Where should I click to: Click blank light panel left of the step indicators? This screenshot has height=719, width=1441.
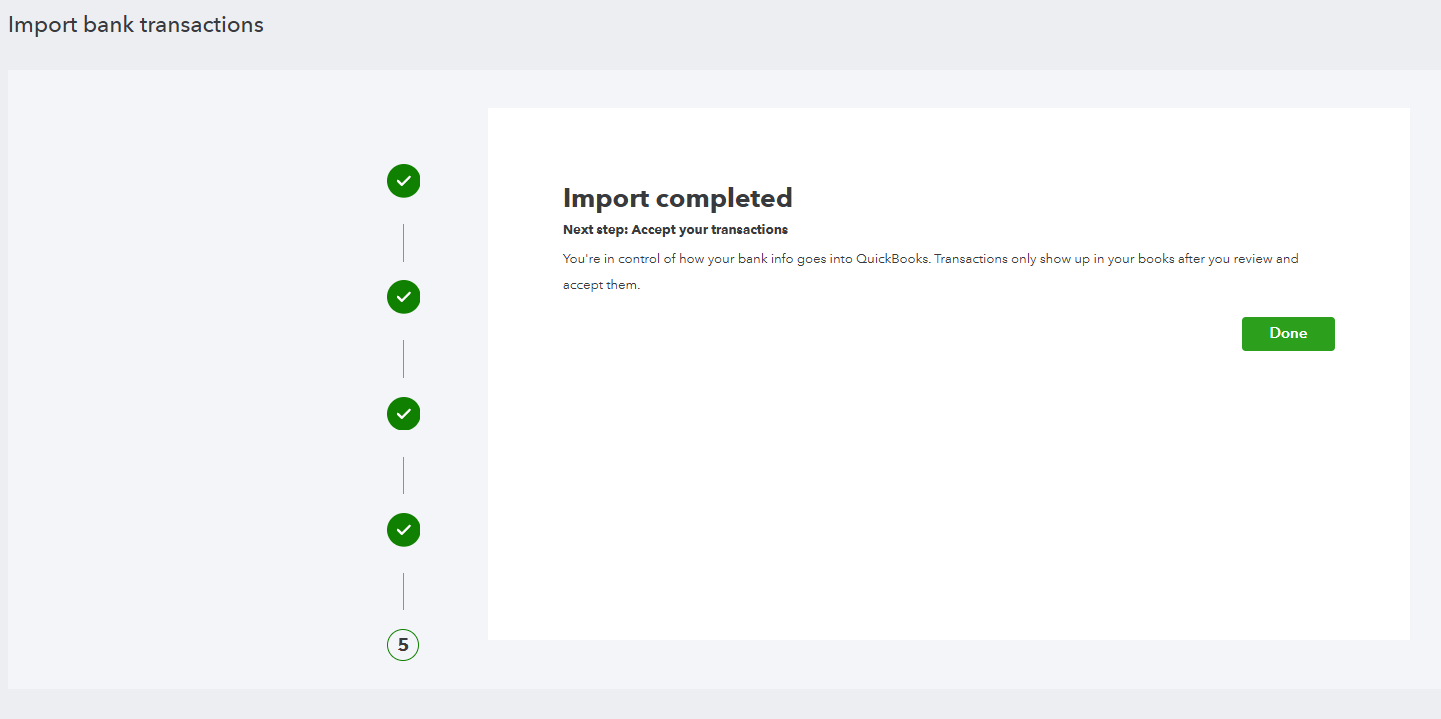[200, 400]
